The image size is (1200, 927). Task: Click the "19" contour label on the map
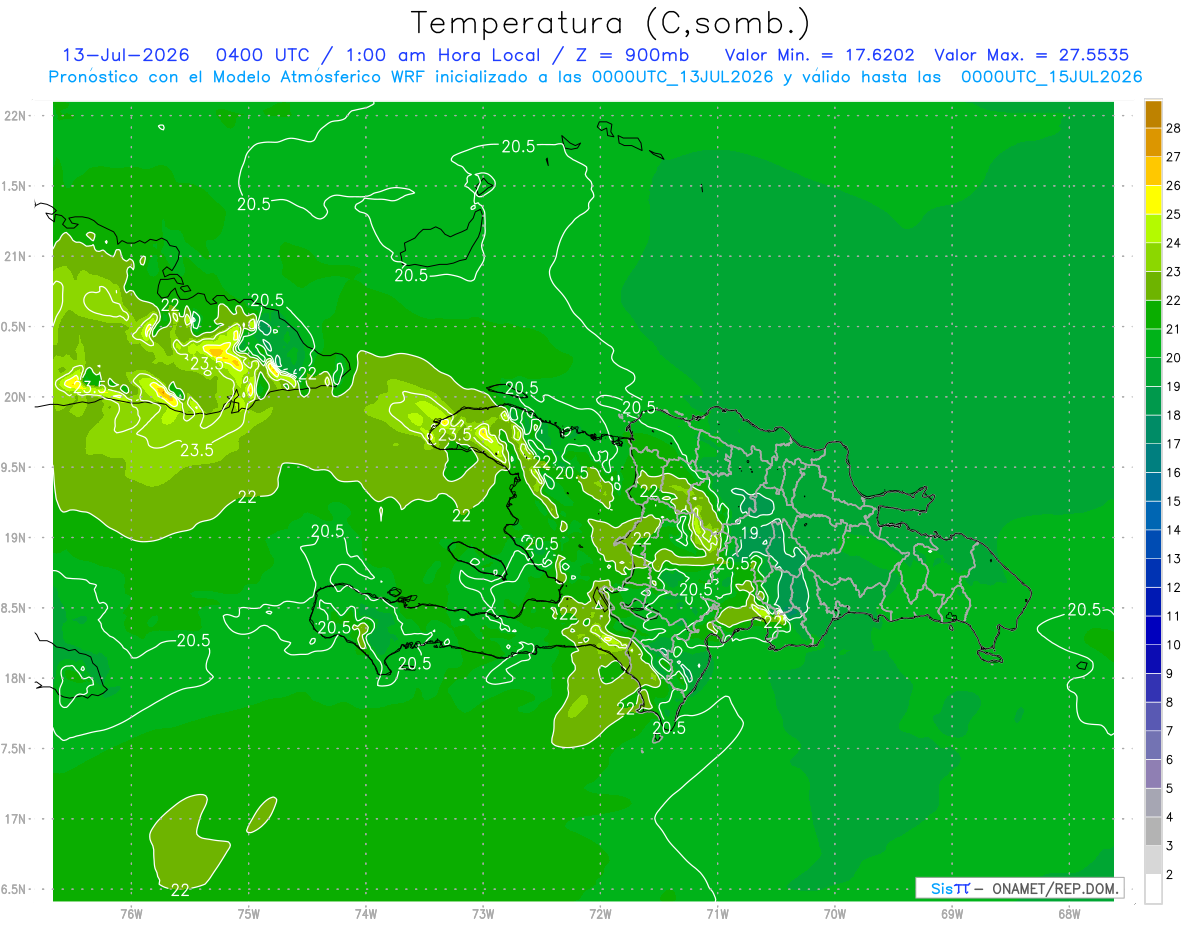(749, 534)
